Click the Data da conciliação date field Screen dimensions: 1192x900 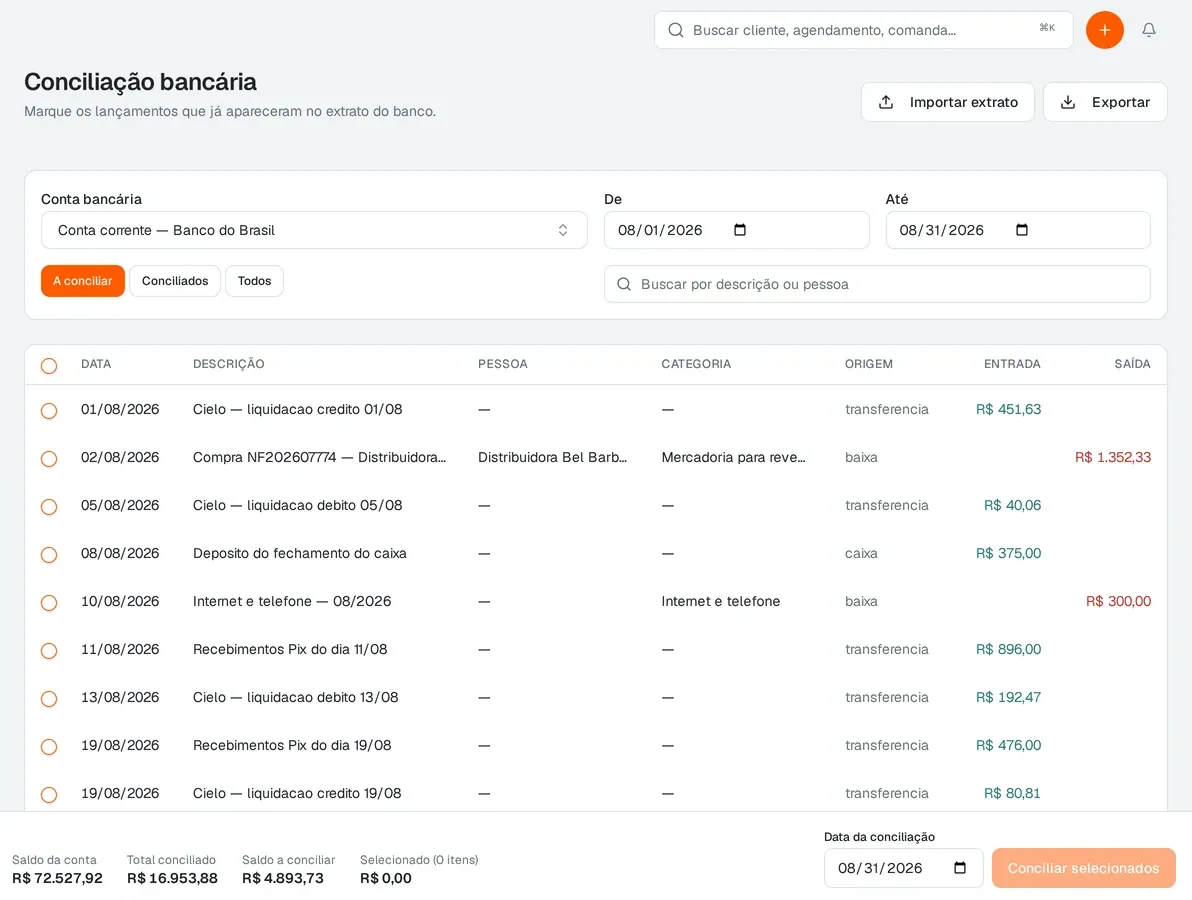tap(903, 868)
